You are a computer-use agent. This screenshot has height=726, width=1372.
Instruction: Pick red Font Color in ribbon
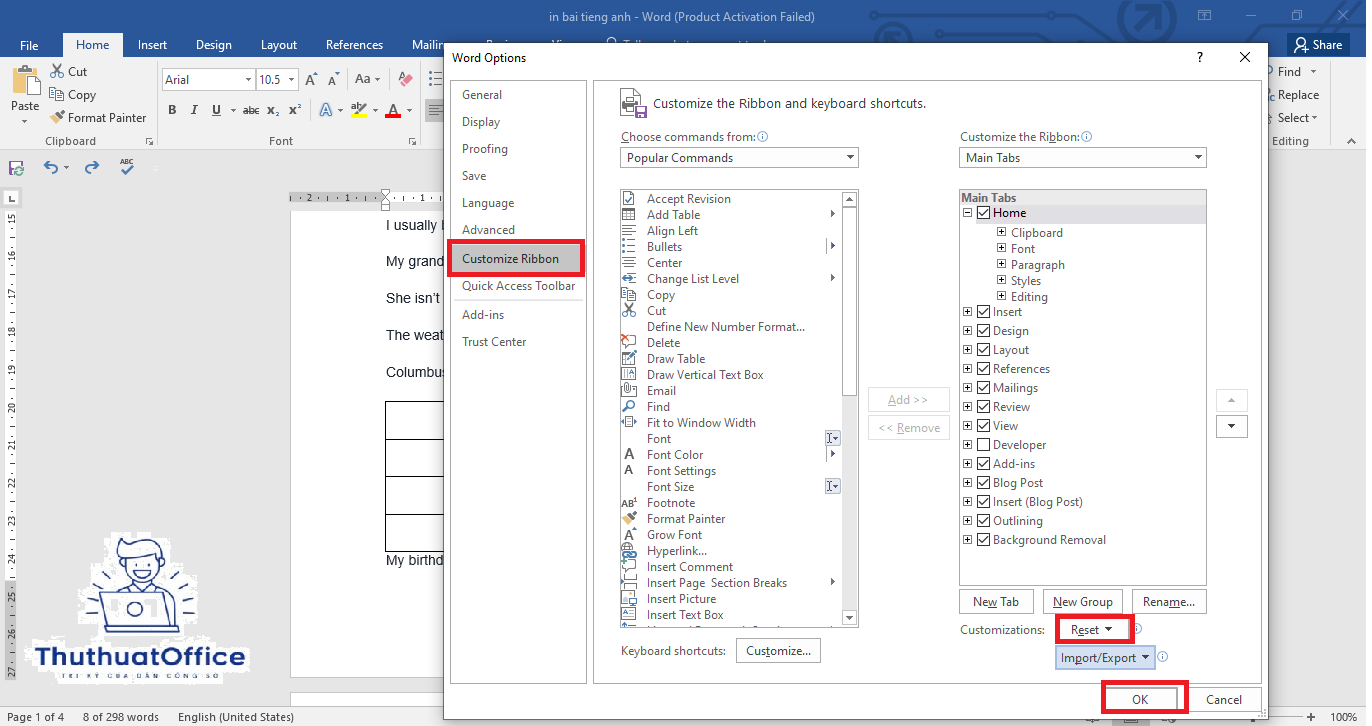(x=393, y=110)
